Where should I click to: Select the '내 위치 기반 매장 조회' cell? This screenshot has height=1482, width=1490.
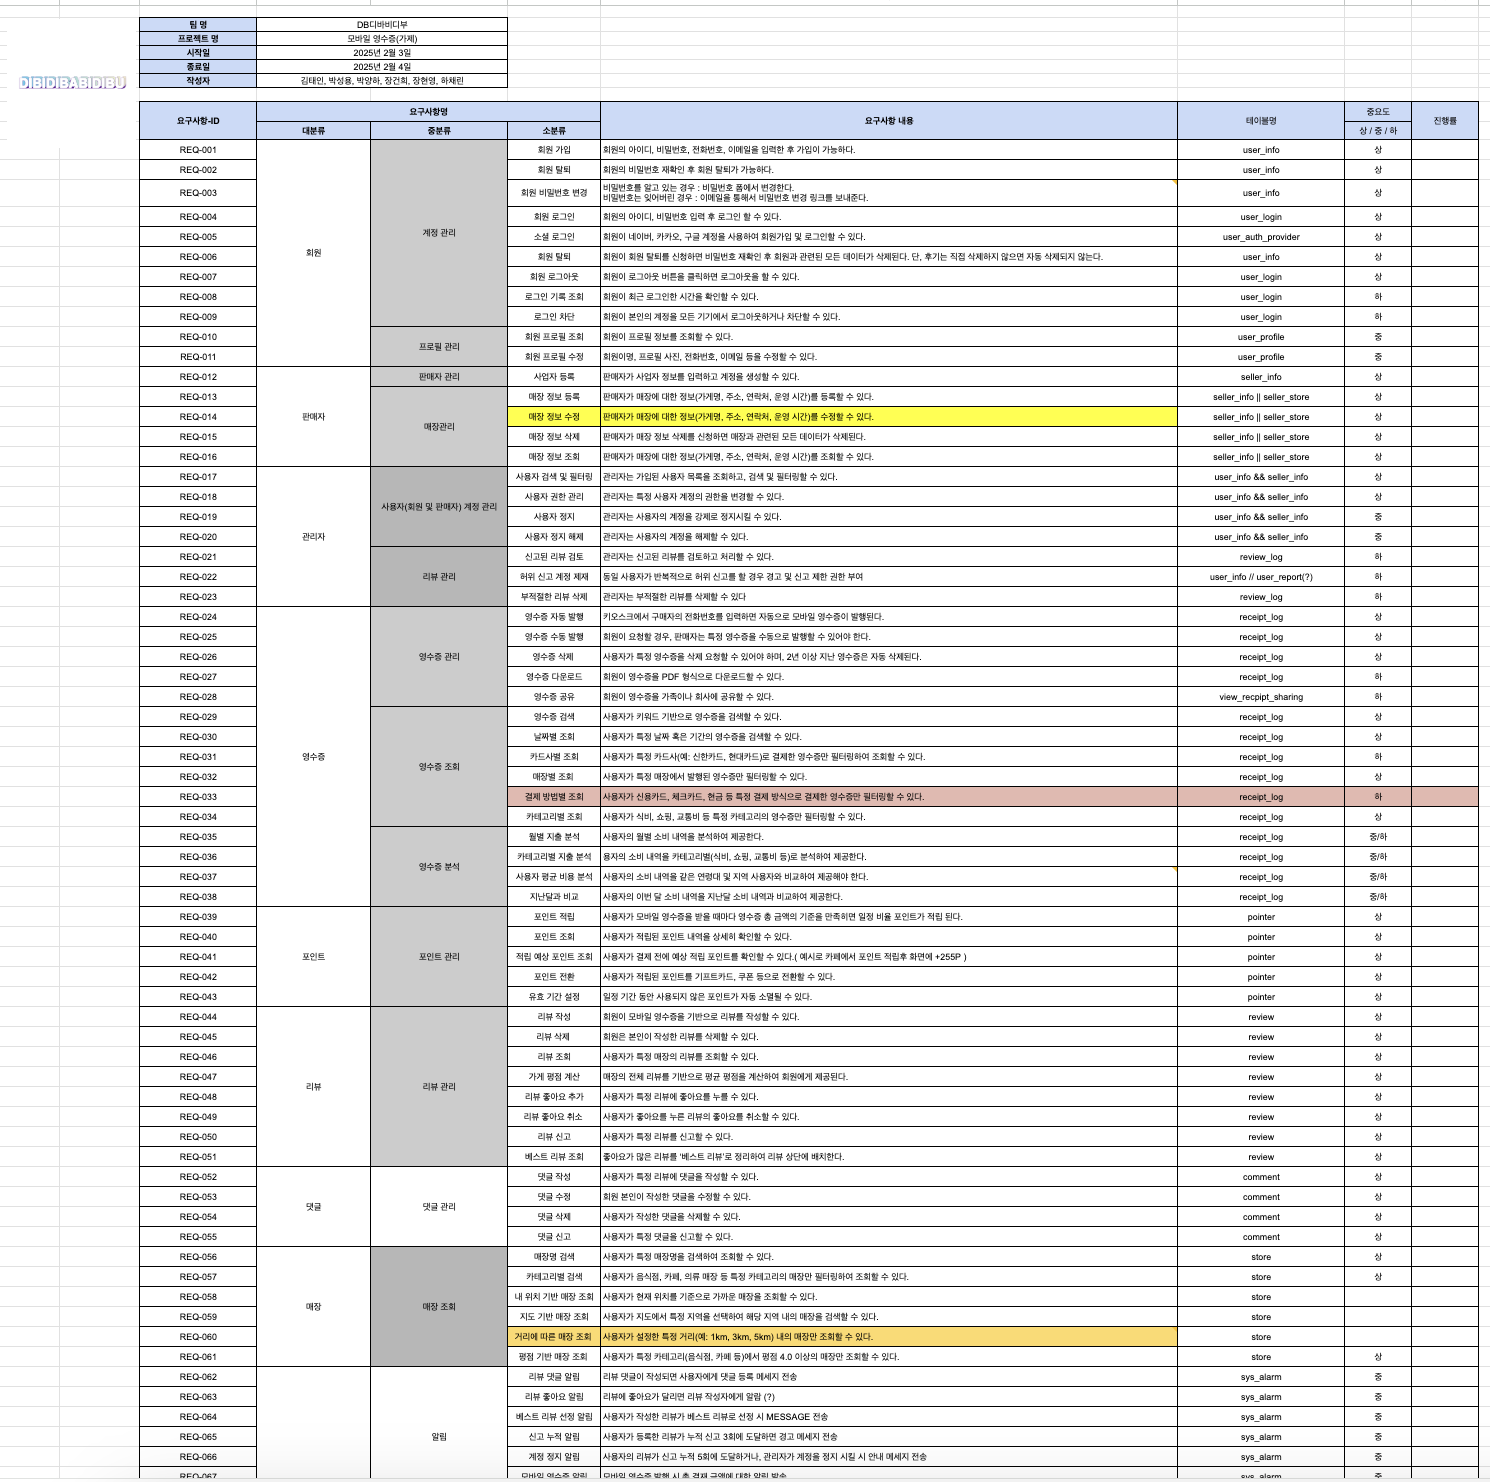coord(554,1297)
